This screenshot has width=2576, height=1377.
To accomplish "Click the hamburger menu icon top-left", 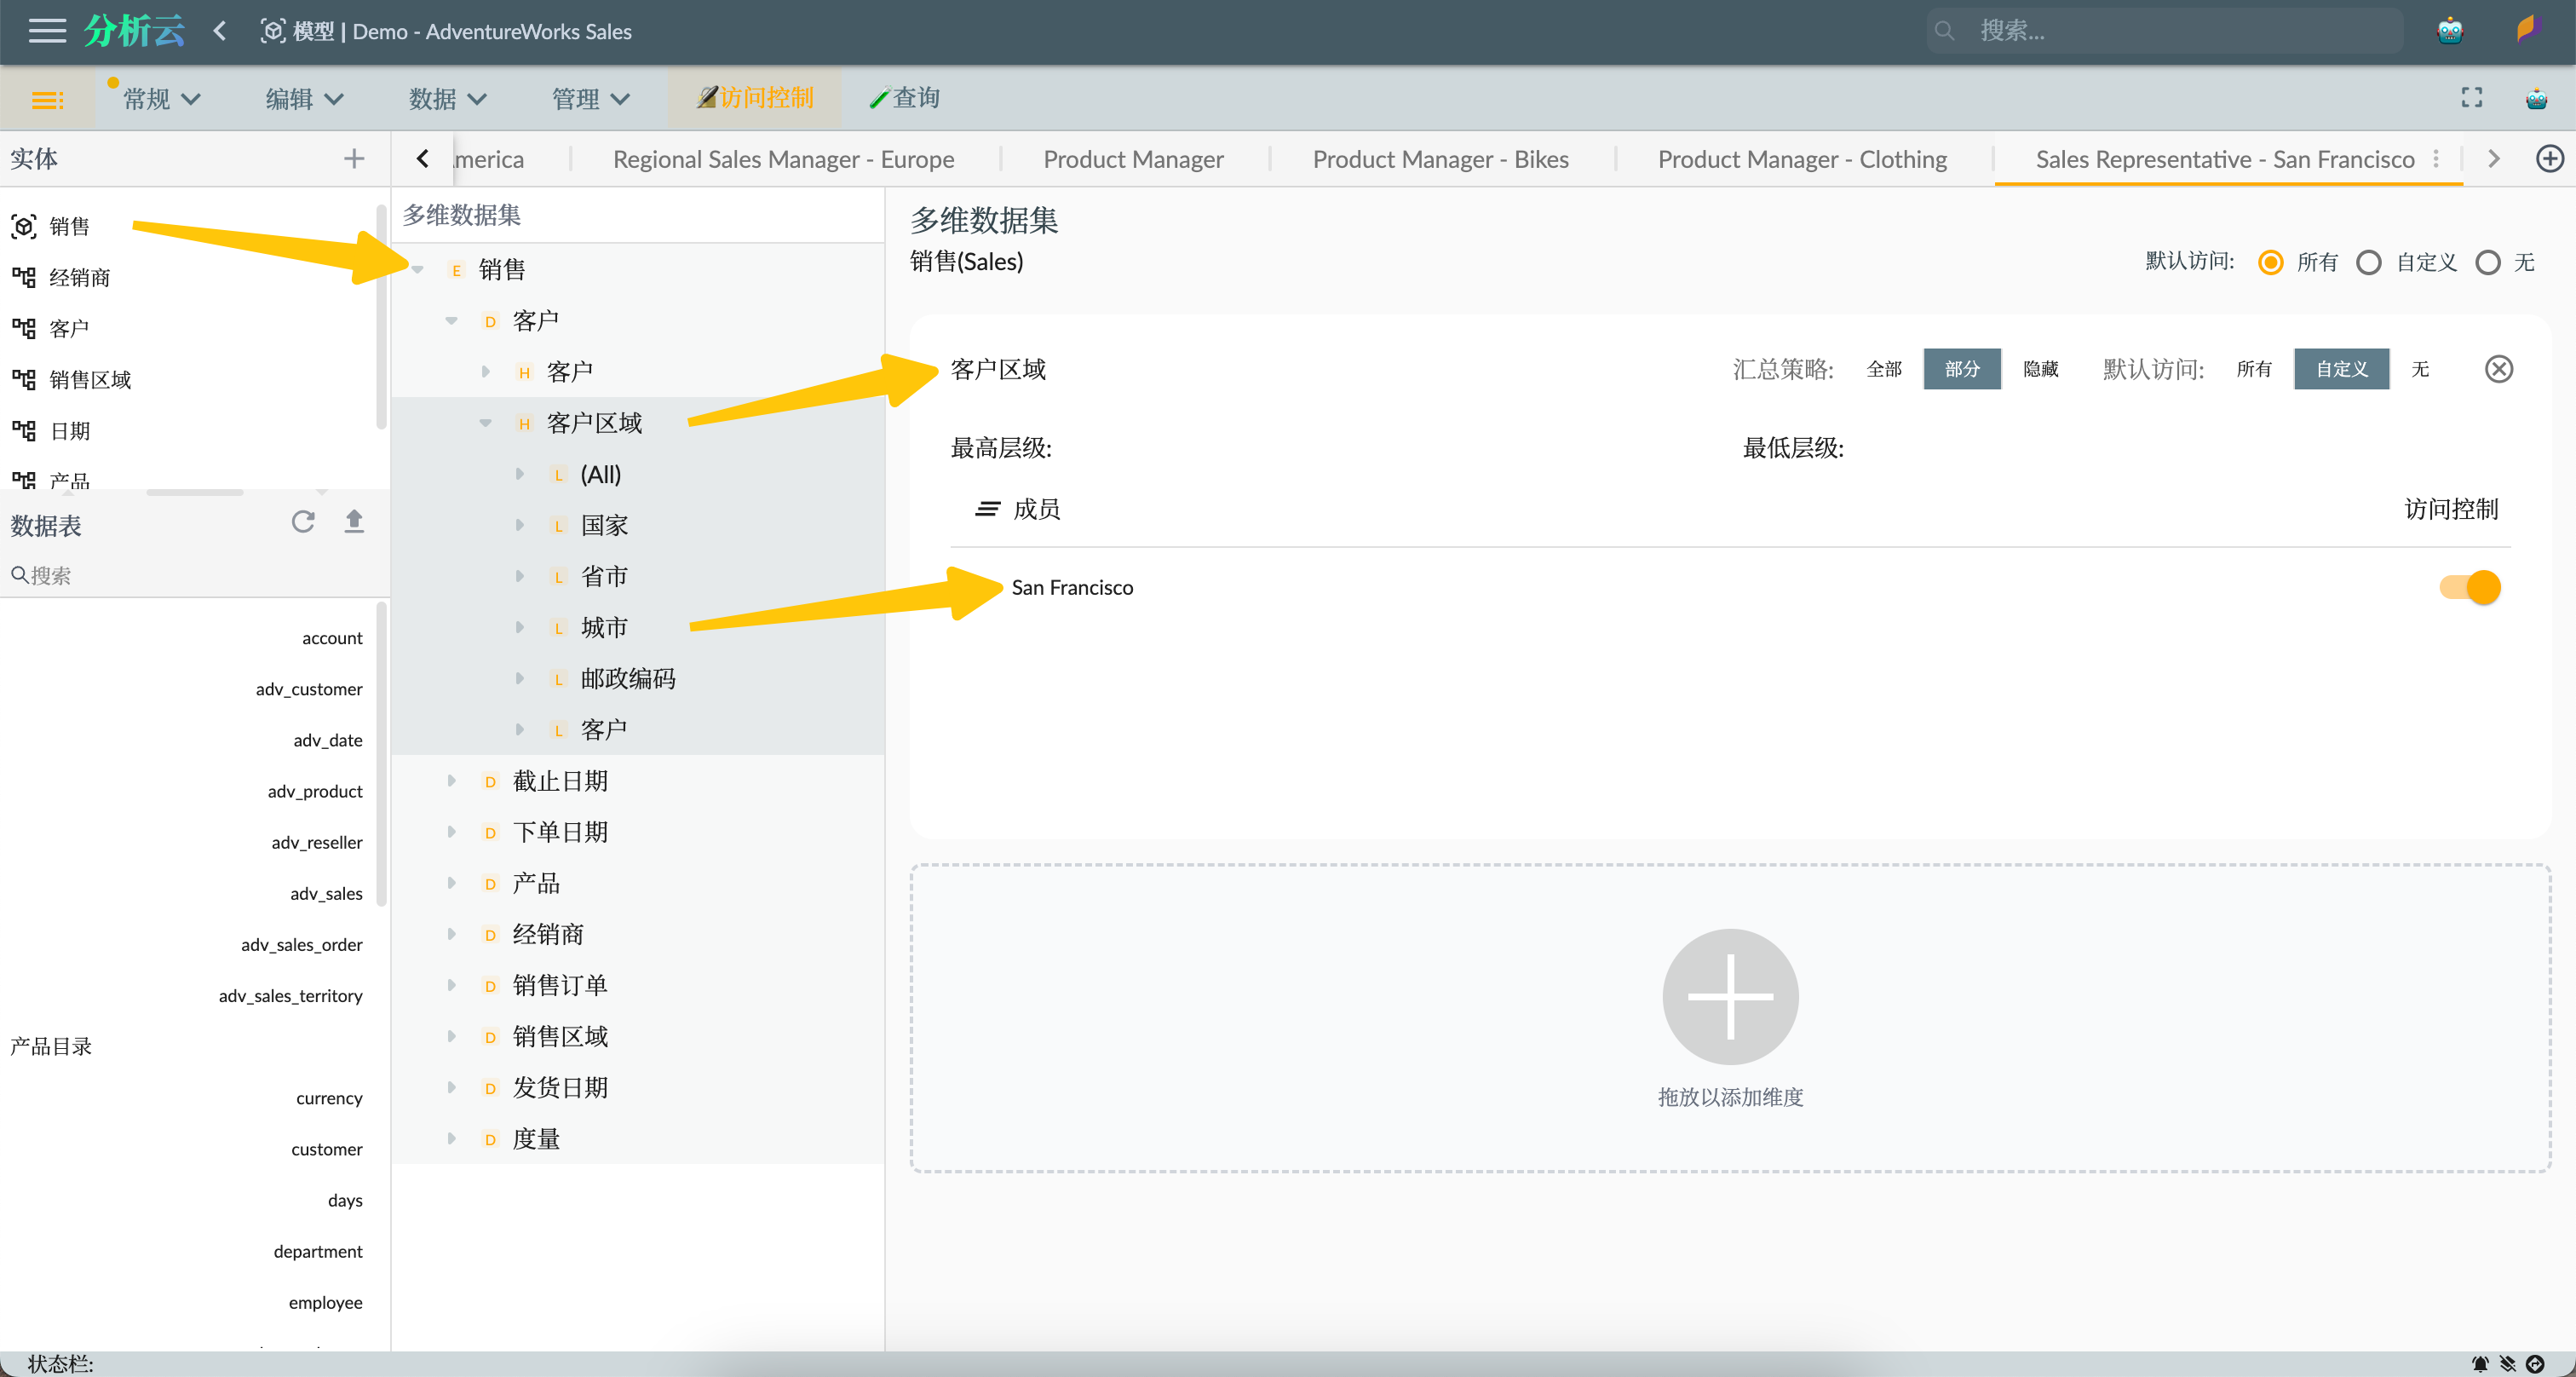I will [47, 31].
